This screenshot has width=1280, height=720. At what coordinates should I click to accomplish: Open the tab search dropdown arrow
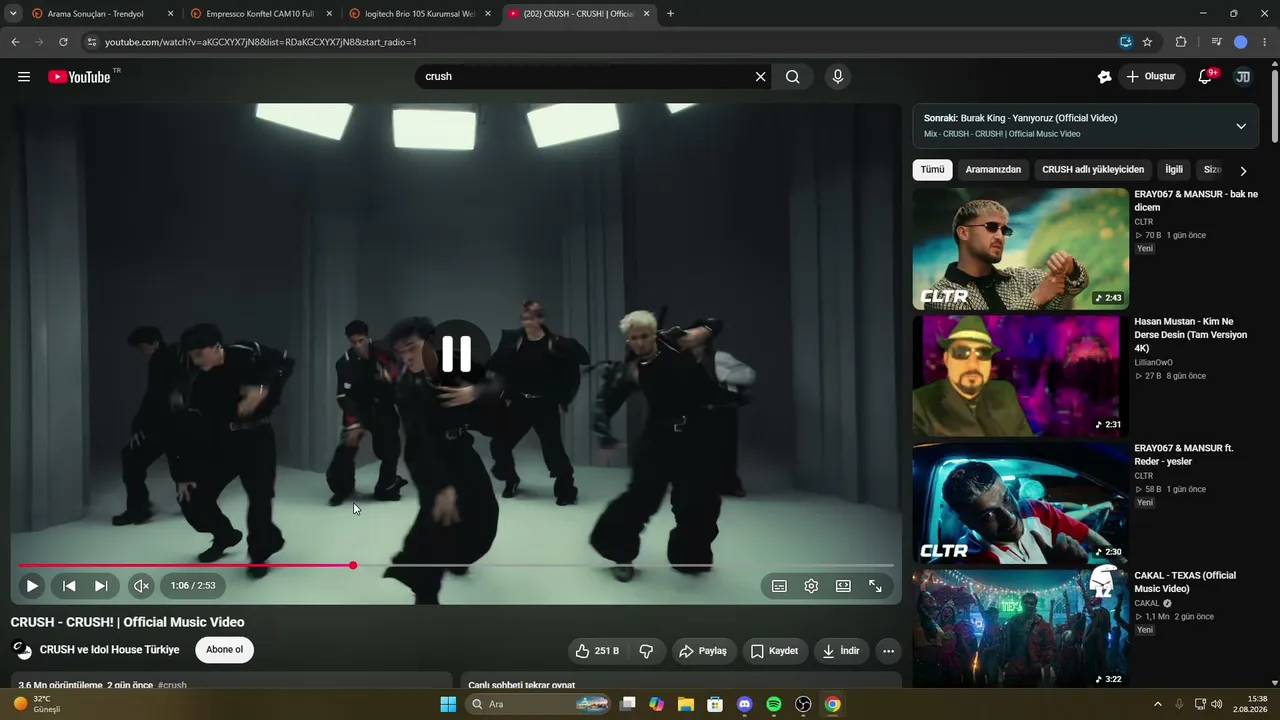pyautogui.click(x=13, y=14)
